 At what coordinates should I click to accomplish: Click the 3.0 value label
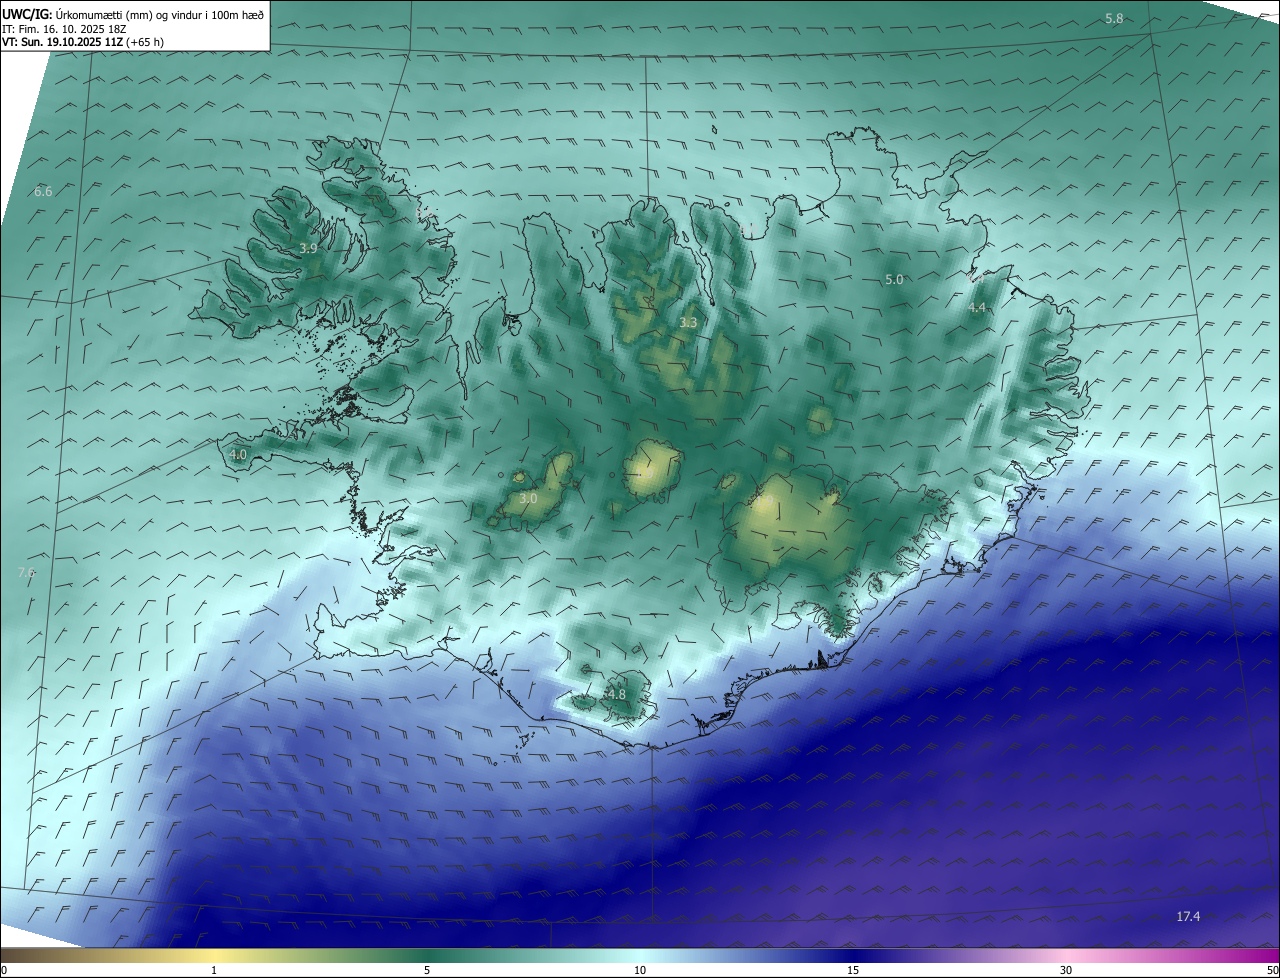(528, 498)
